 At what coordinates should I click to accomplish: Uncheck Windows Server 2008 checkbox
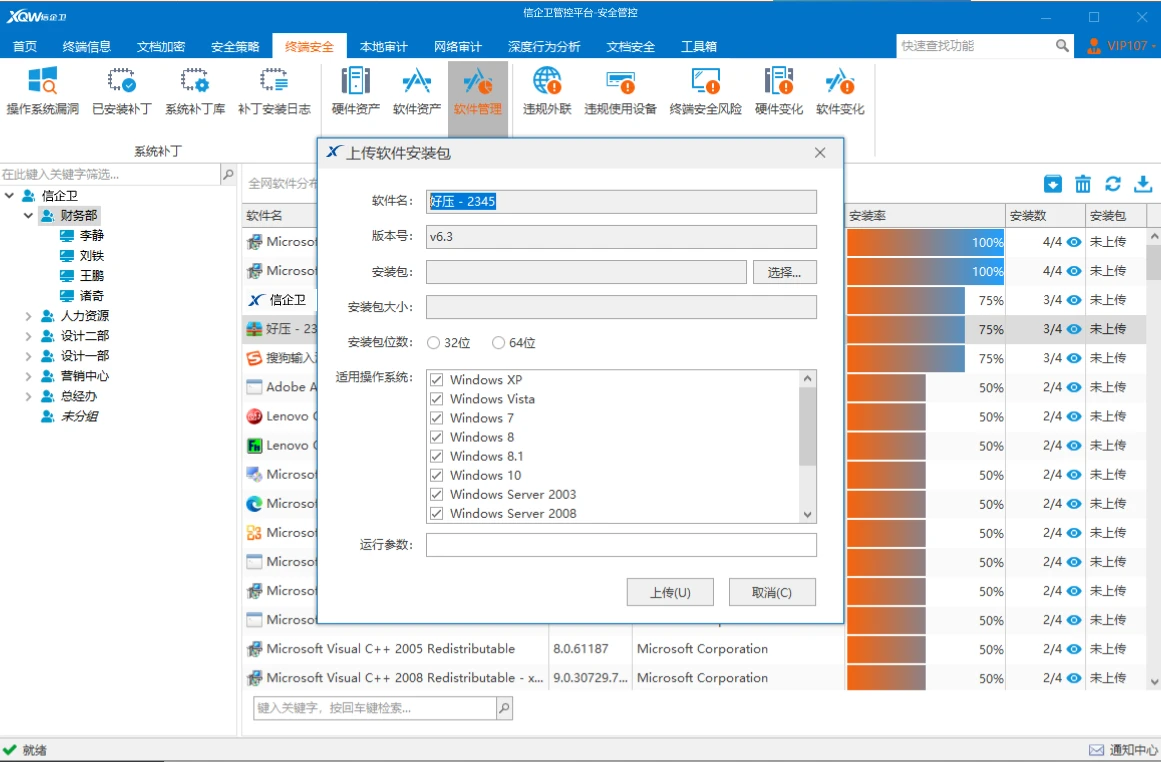[x=437, y=514]
